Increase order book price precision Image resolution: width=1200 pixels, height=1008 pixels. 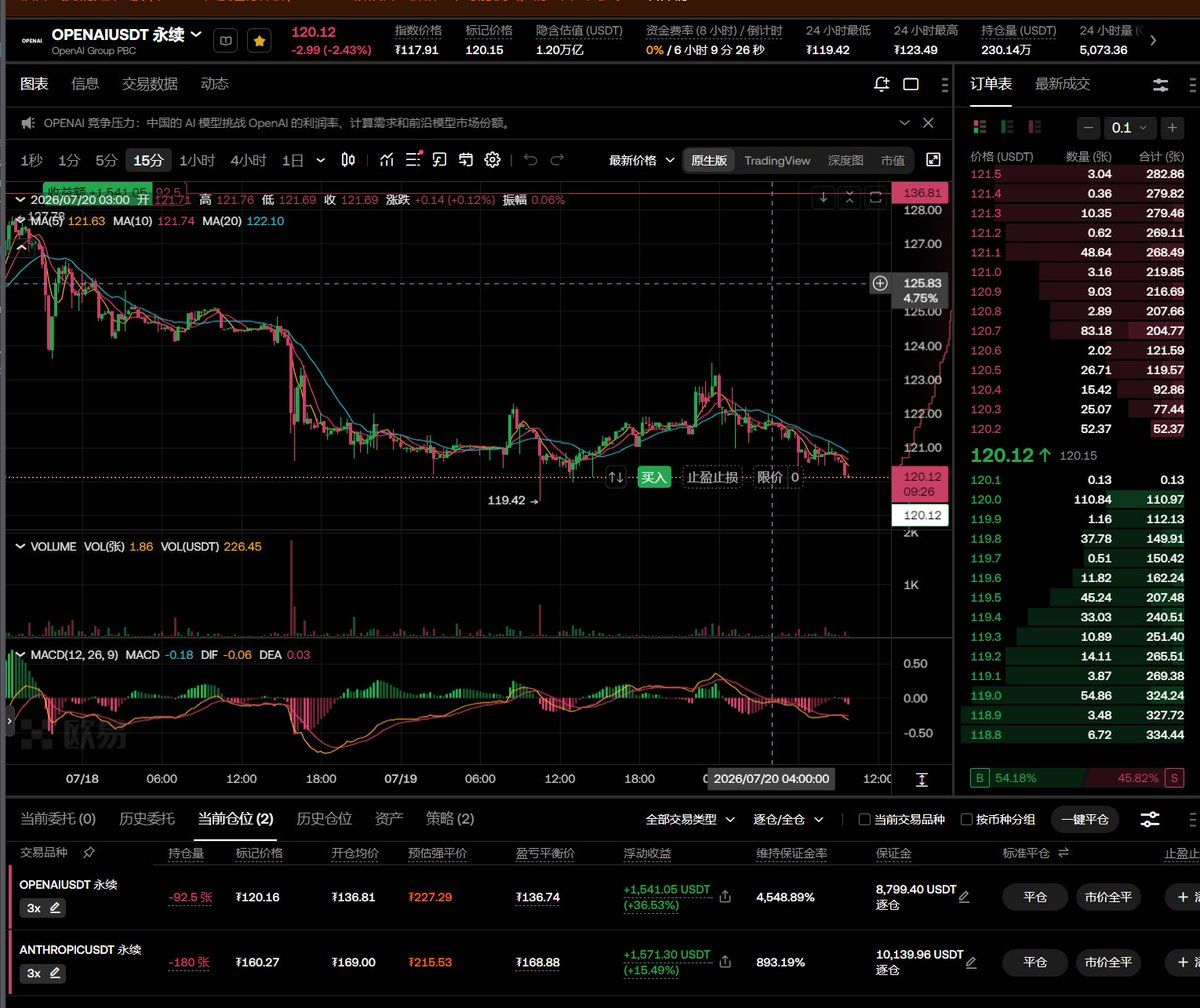coord(1174,128)
